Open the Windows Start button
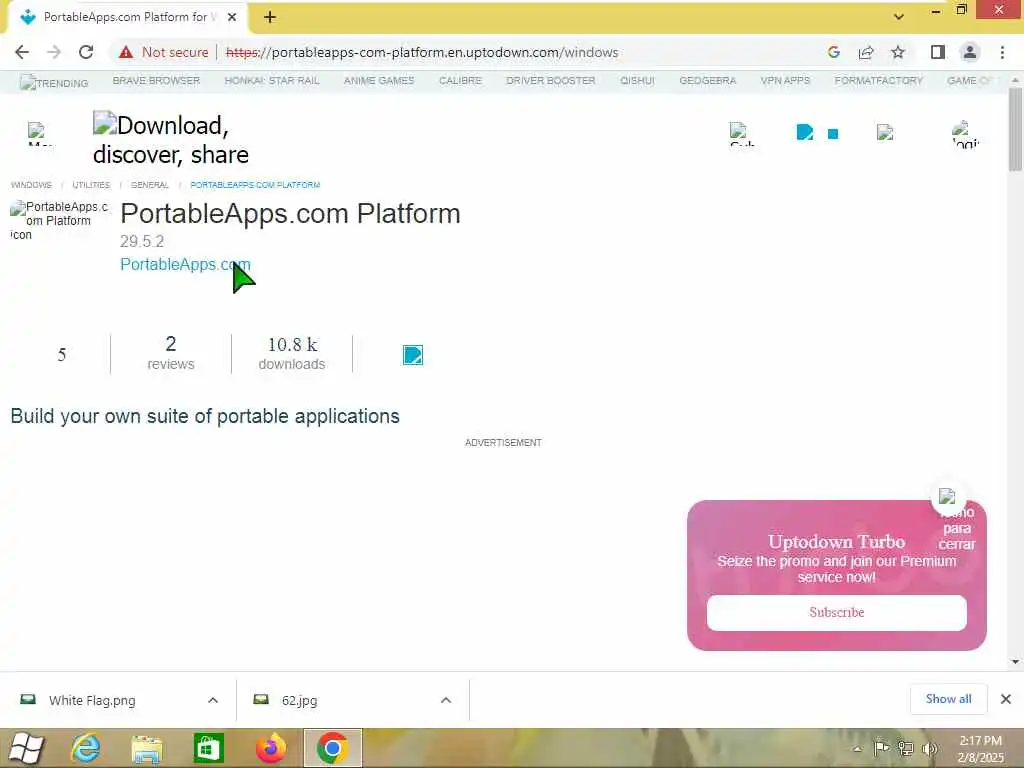This screenshot has height=768, width=1024. (26, 748)
